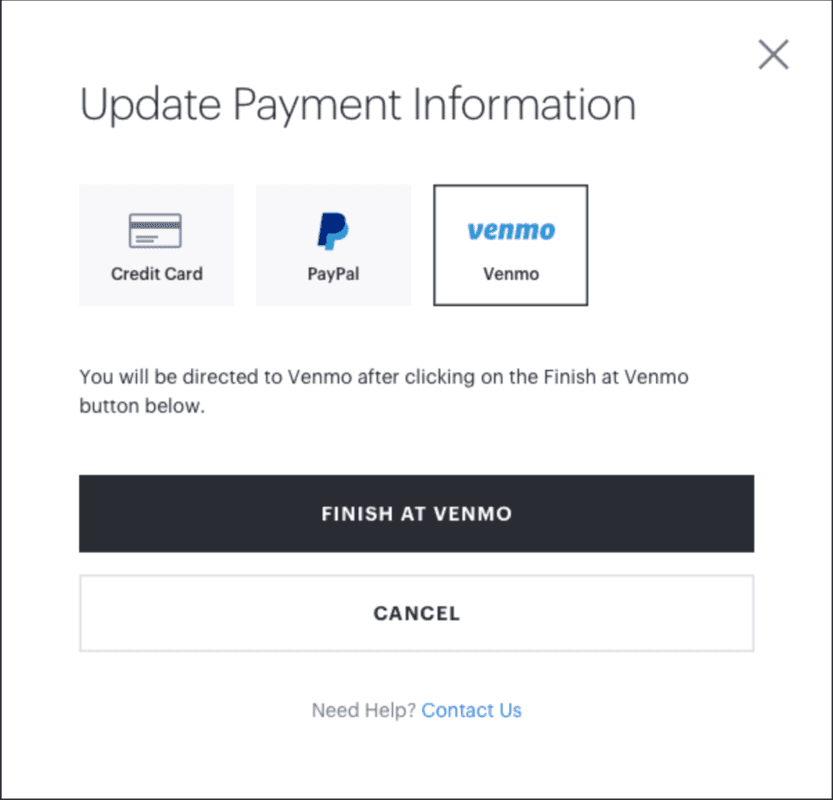Choose the PayPal payment tile
Viewport: 833px width, 800px height.
(x=333, y=245)
